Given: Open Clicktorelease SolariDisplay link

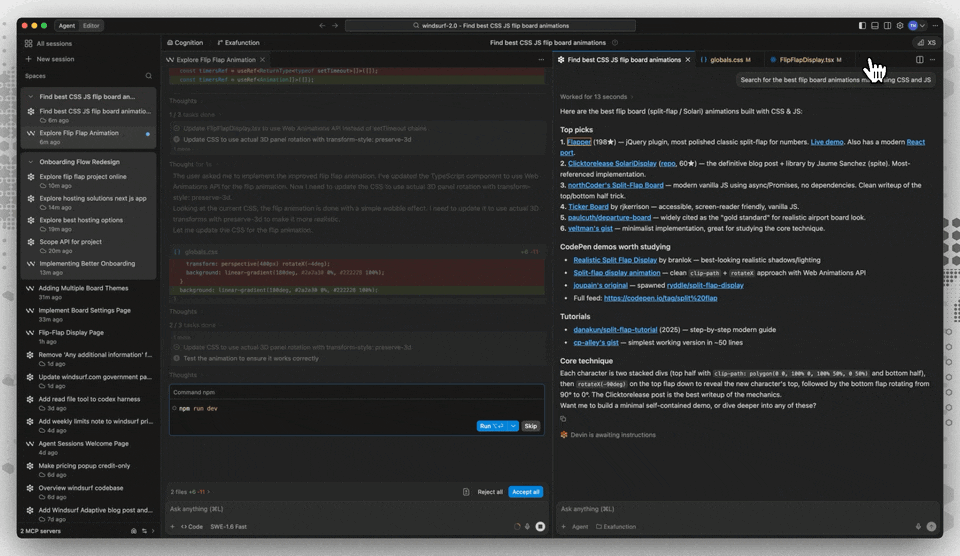Looking at the screenshot, I should click(612, 163).
